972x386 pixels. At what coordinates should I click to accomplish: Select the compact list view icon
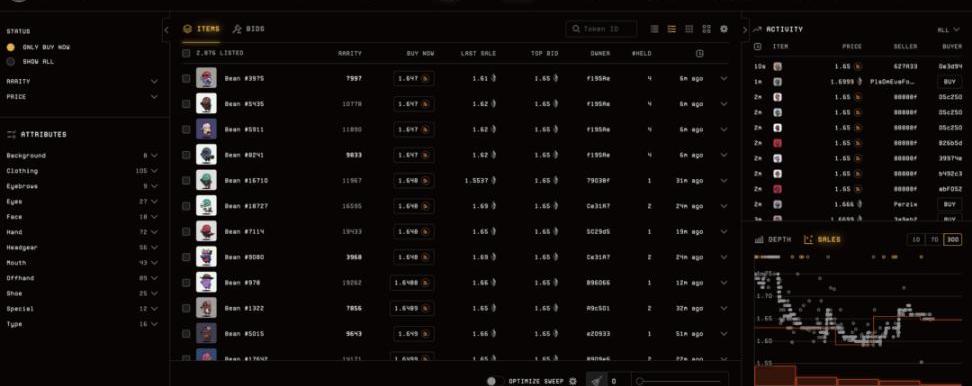[x=655, y=29]
